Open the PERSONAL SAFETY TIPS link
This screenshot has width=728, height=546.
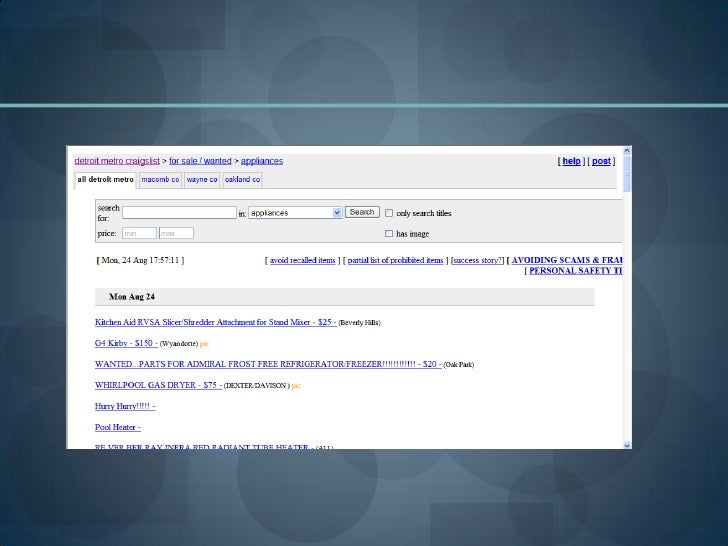click(x=576, y=271)
